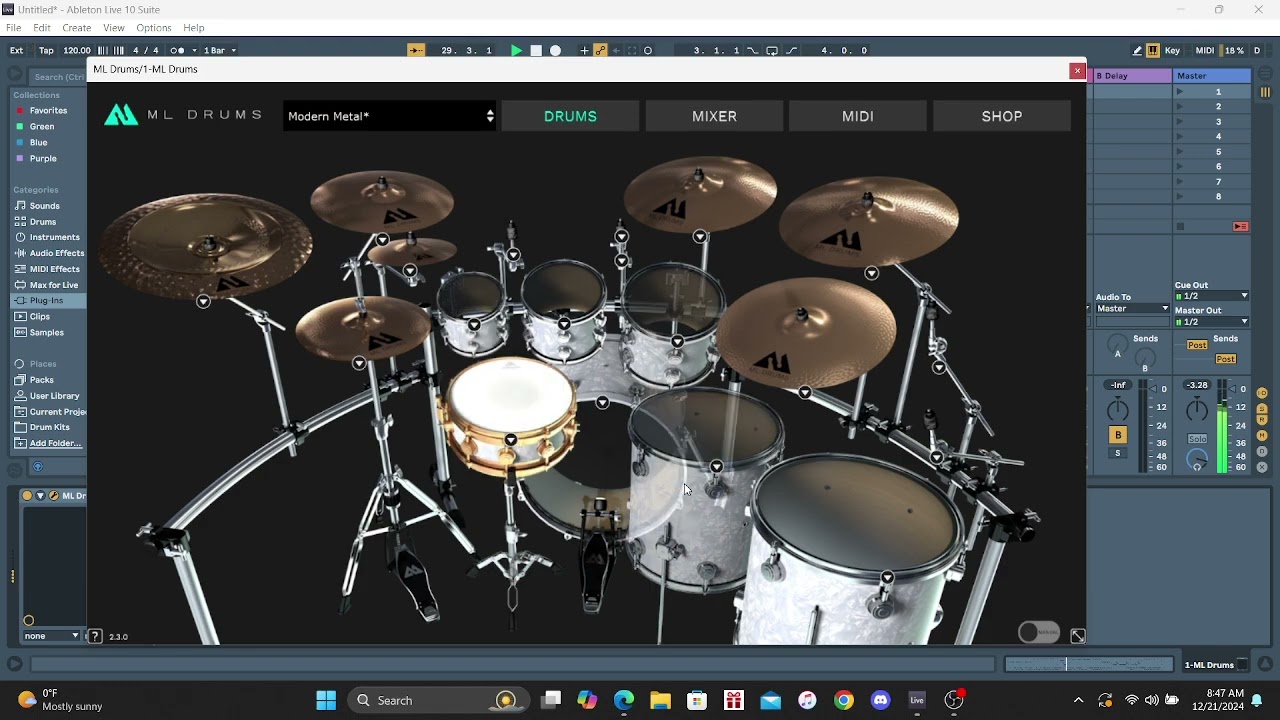Toggle B Delay track activator
This screenshot has height=720, width=1280.
(x=1118, y=435)
